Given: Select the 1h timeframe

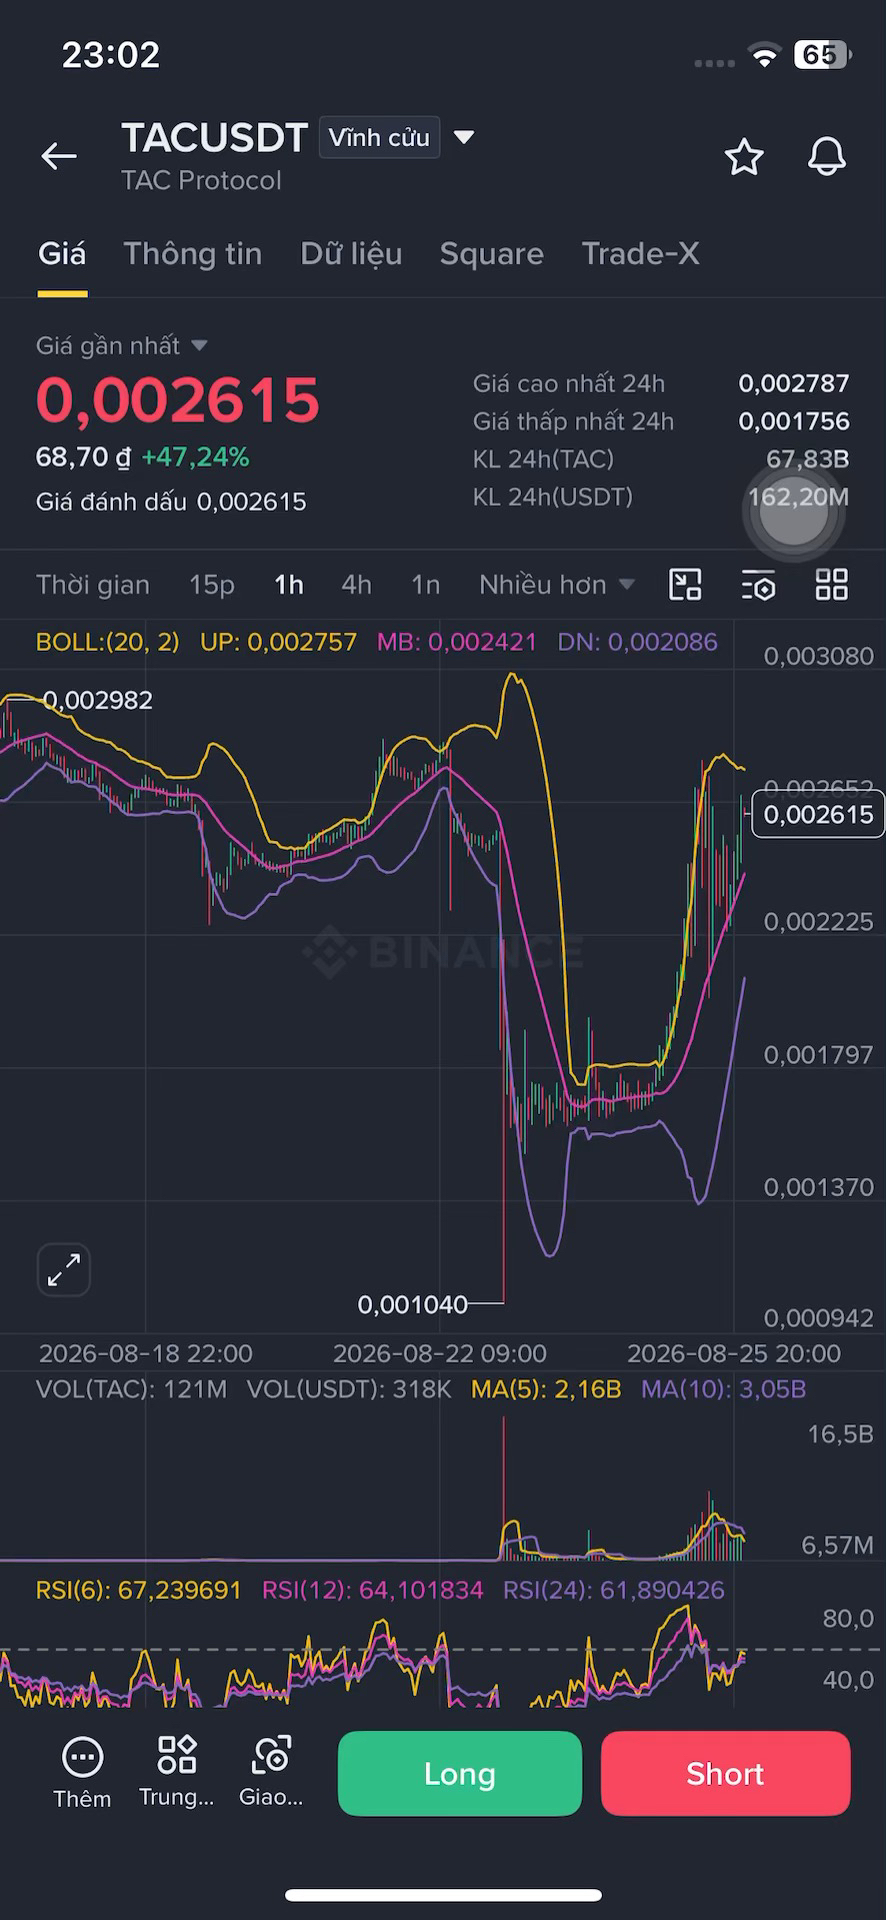Looking at the screenshot, I should tap(289, 585).
